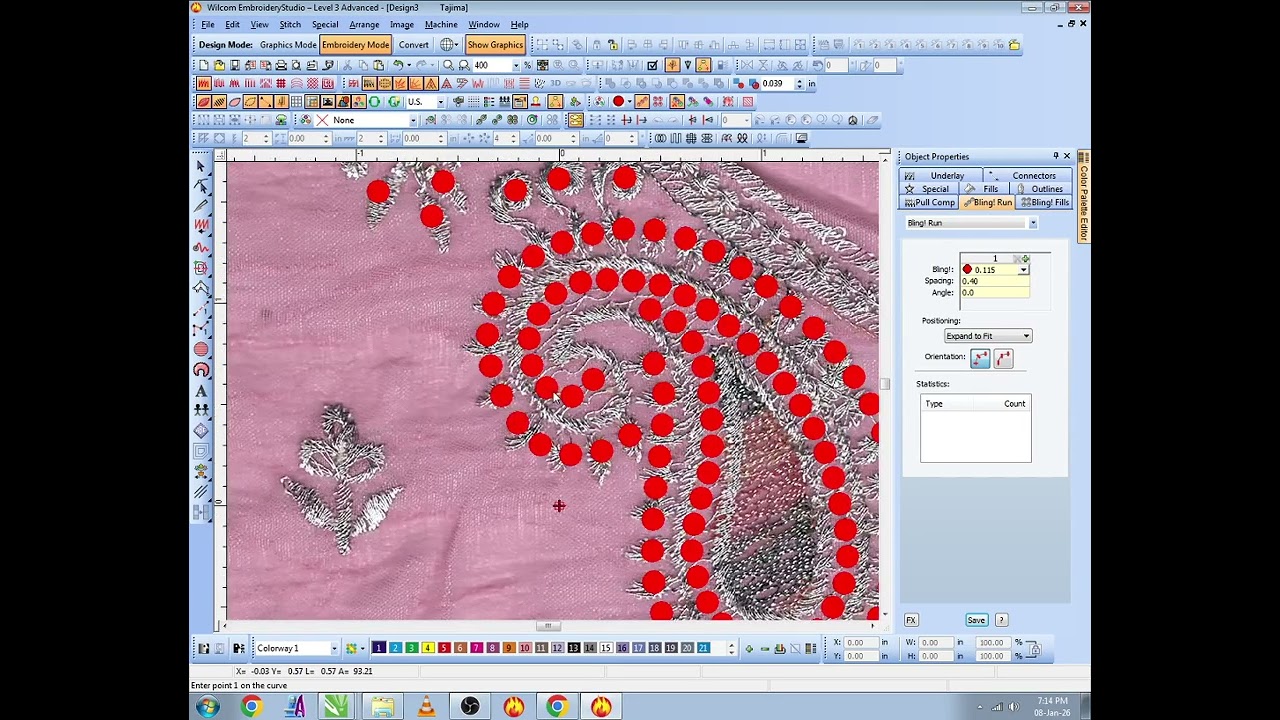Screen dimensions: 1280x720
Task: Open the zoom factor 400 dropdown
Action: point(516,65)
